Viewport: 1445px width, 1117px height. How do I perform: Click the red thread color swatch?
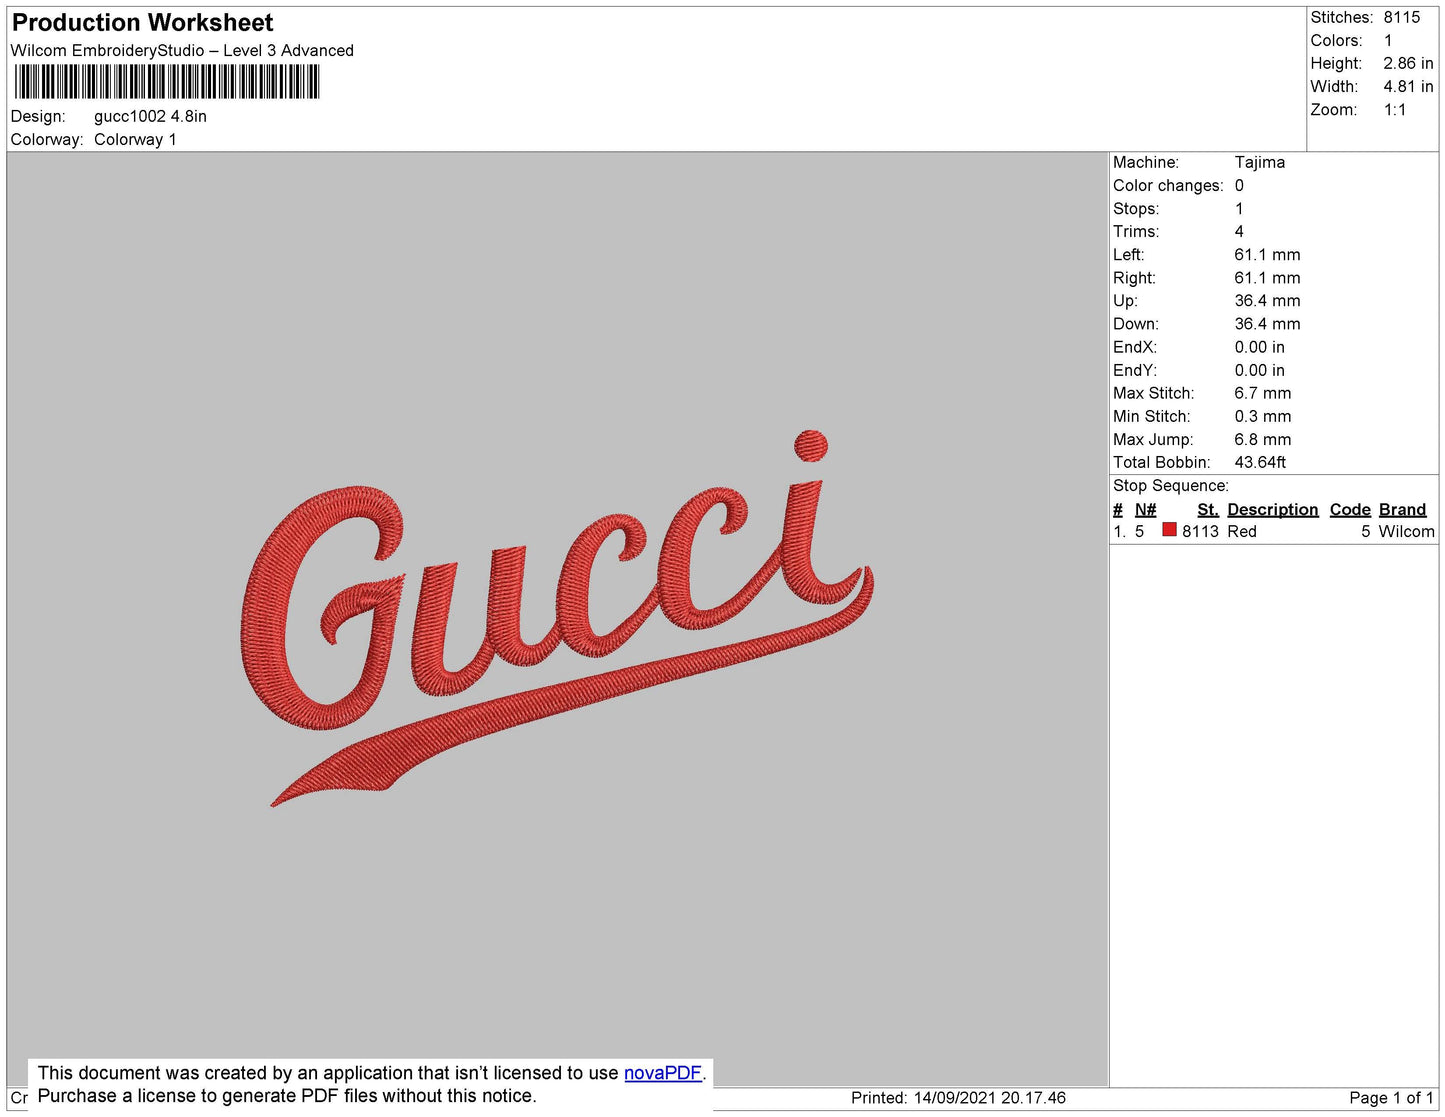tap(1169, 530)
